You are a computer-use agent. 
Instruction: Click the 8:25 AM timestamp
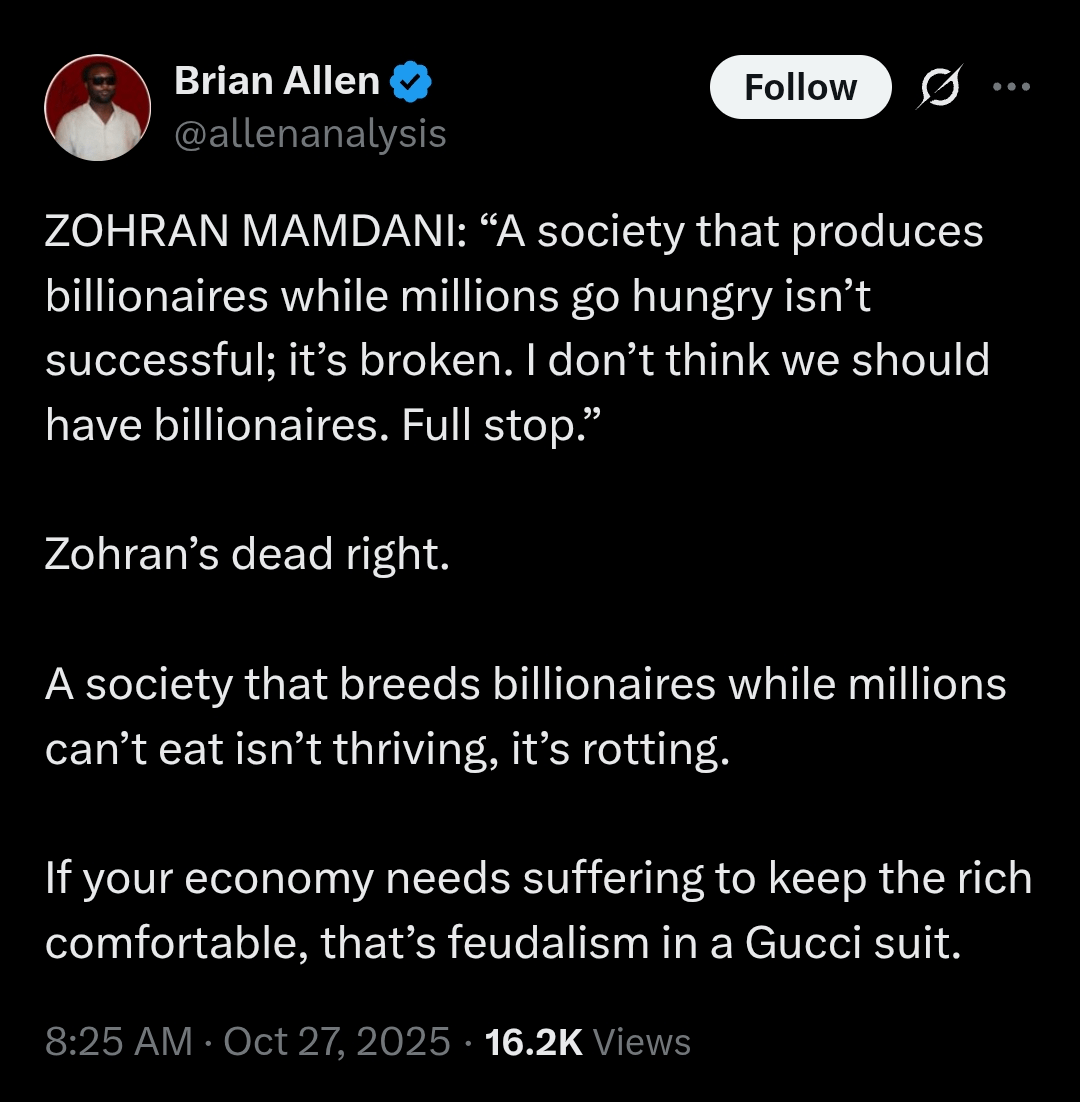click(118, 1042)
